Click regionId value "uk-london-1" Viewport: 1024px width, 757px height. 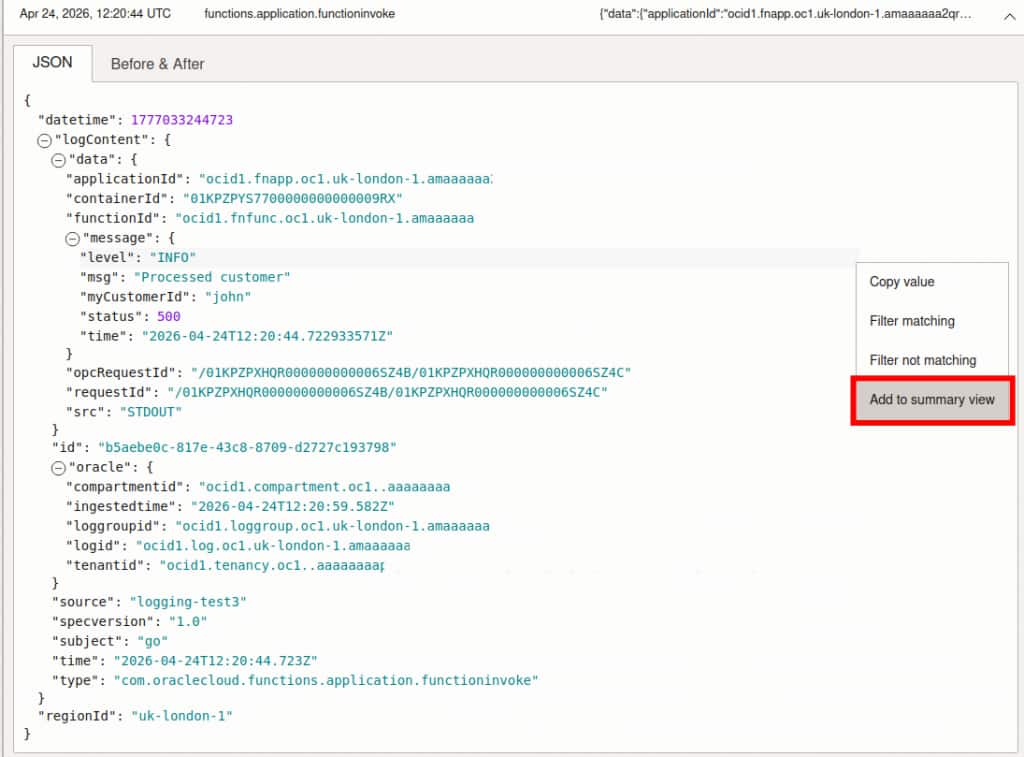pyautogui.click(x=182, y=716)
